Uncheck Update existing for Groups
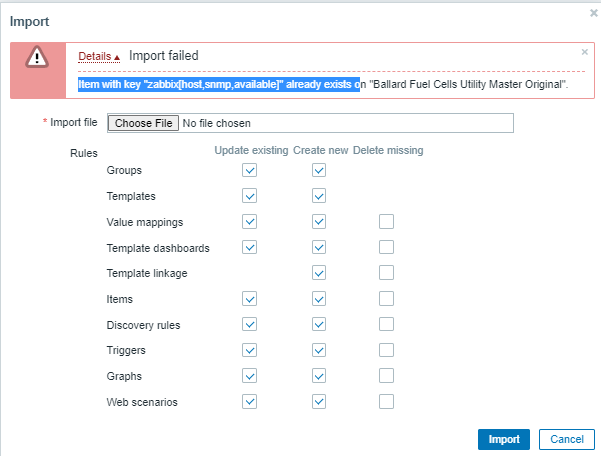Screen dimensions: 601x456 click(250, 170)
